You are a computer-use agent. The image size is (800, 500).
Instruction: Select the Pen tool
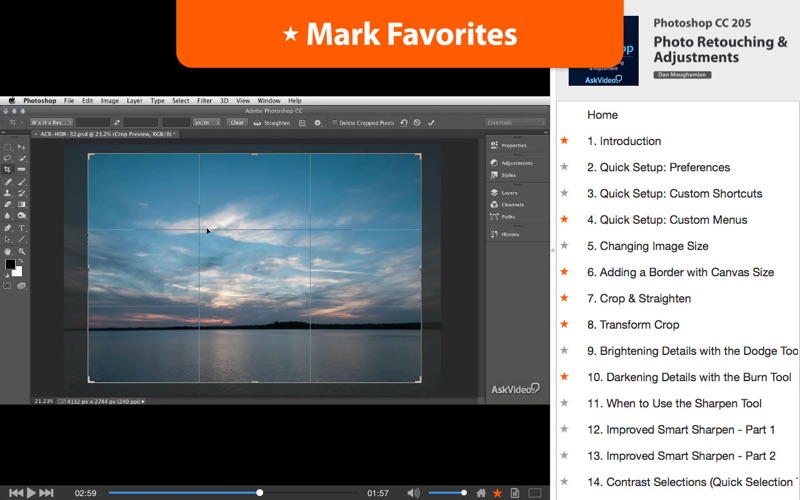click(x=8, y=228)
